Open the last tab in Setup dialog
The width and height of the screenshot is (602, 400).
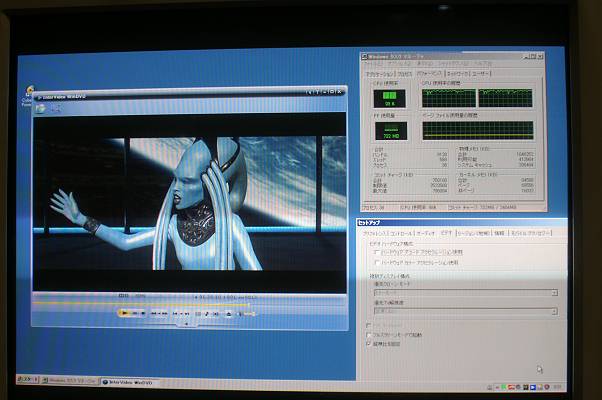tap(531, 233)
